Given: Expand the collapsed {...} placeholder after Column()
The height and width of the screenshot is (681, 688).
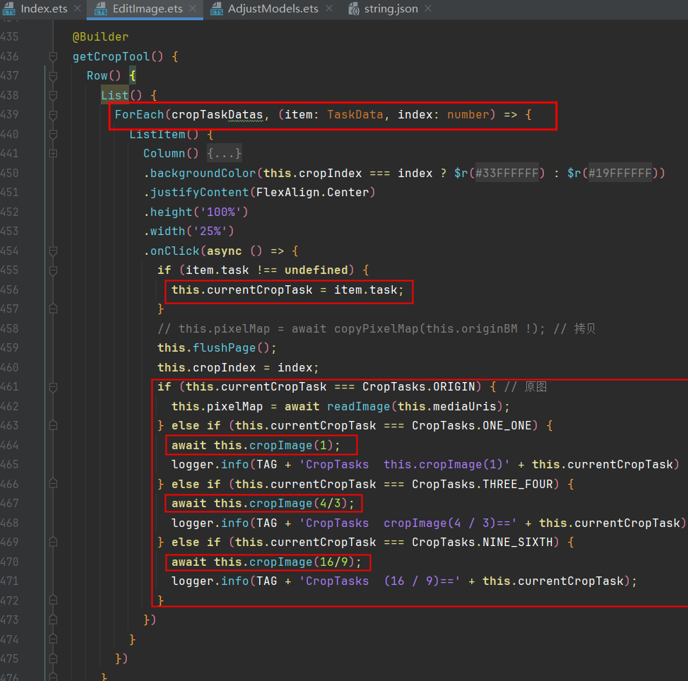Looking at the screenshot, I should point(225,154).
